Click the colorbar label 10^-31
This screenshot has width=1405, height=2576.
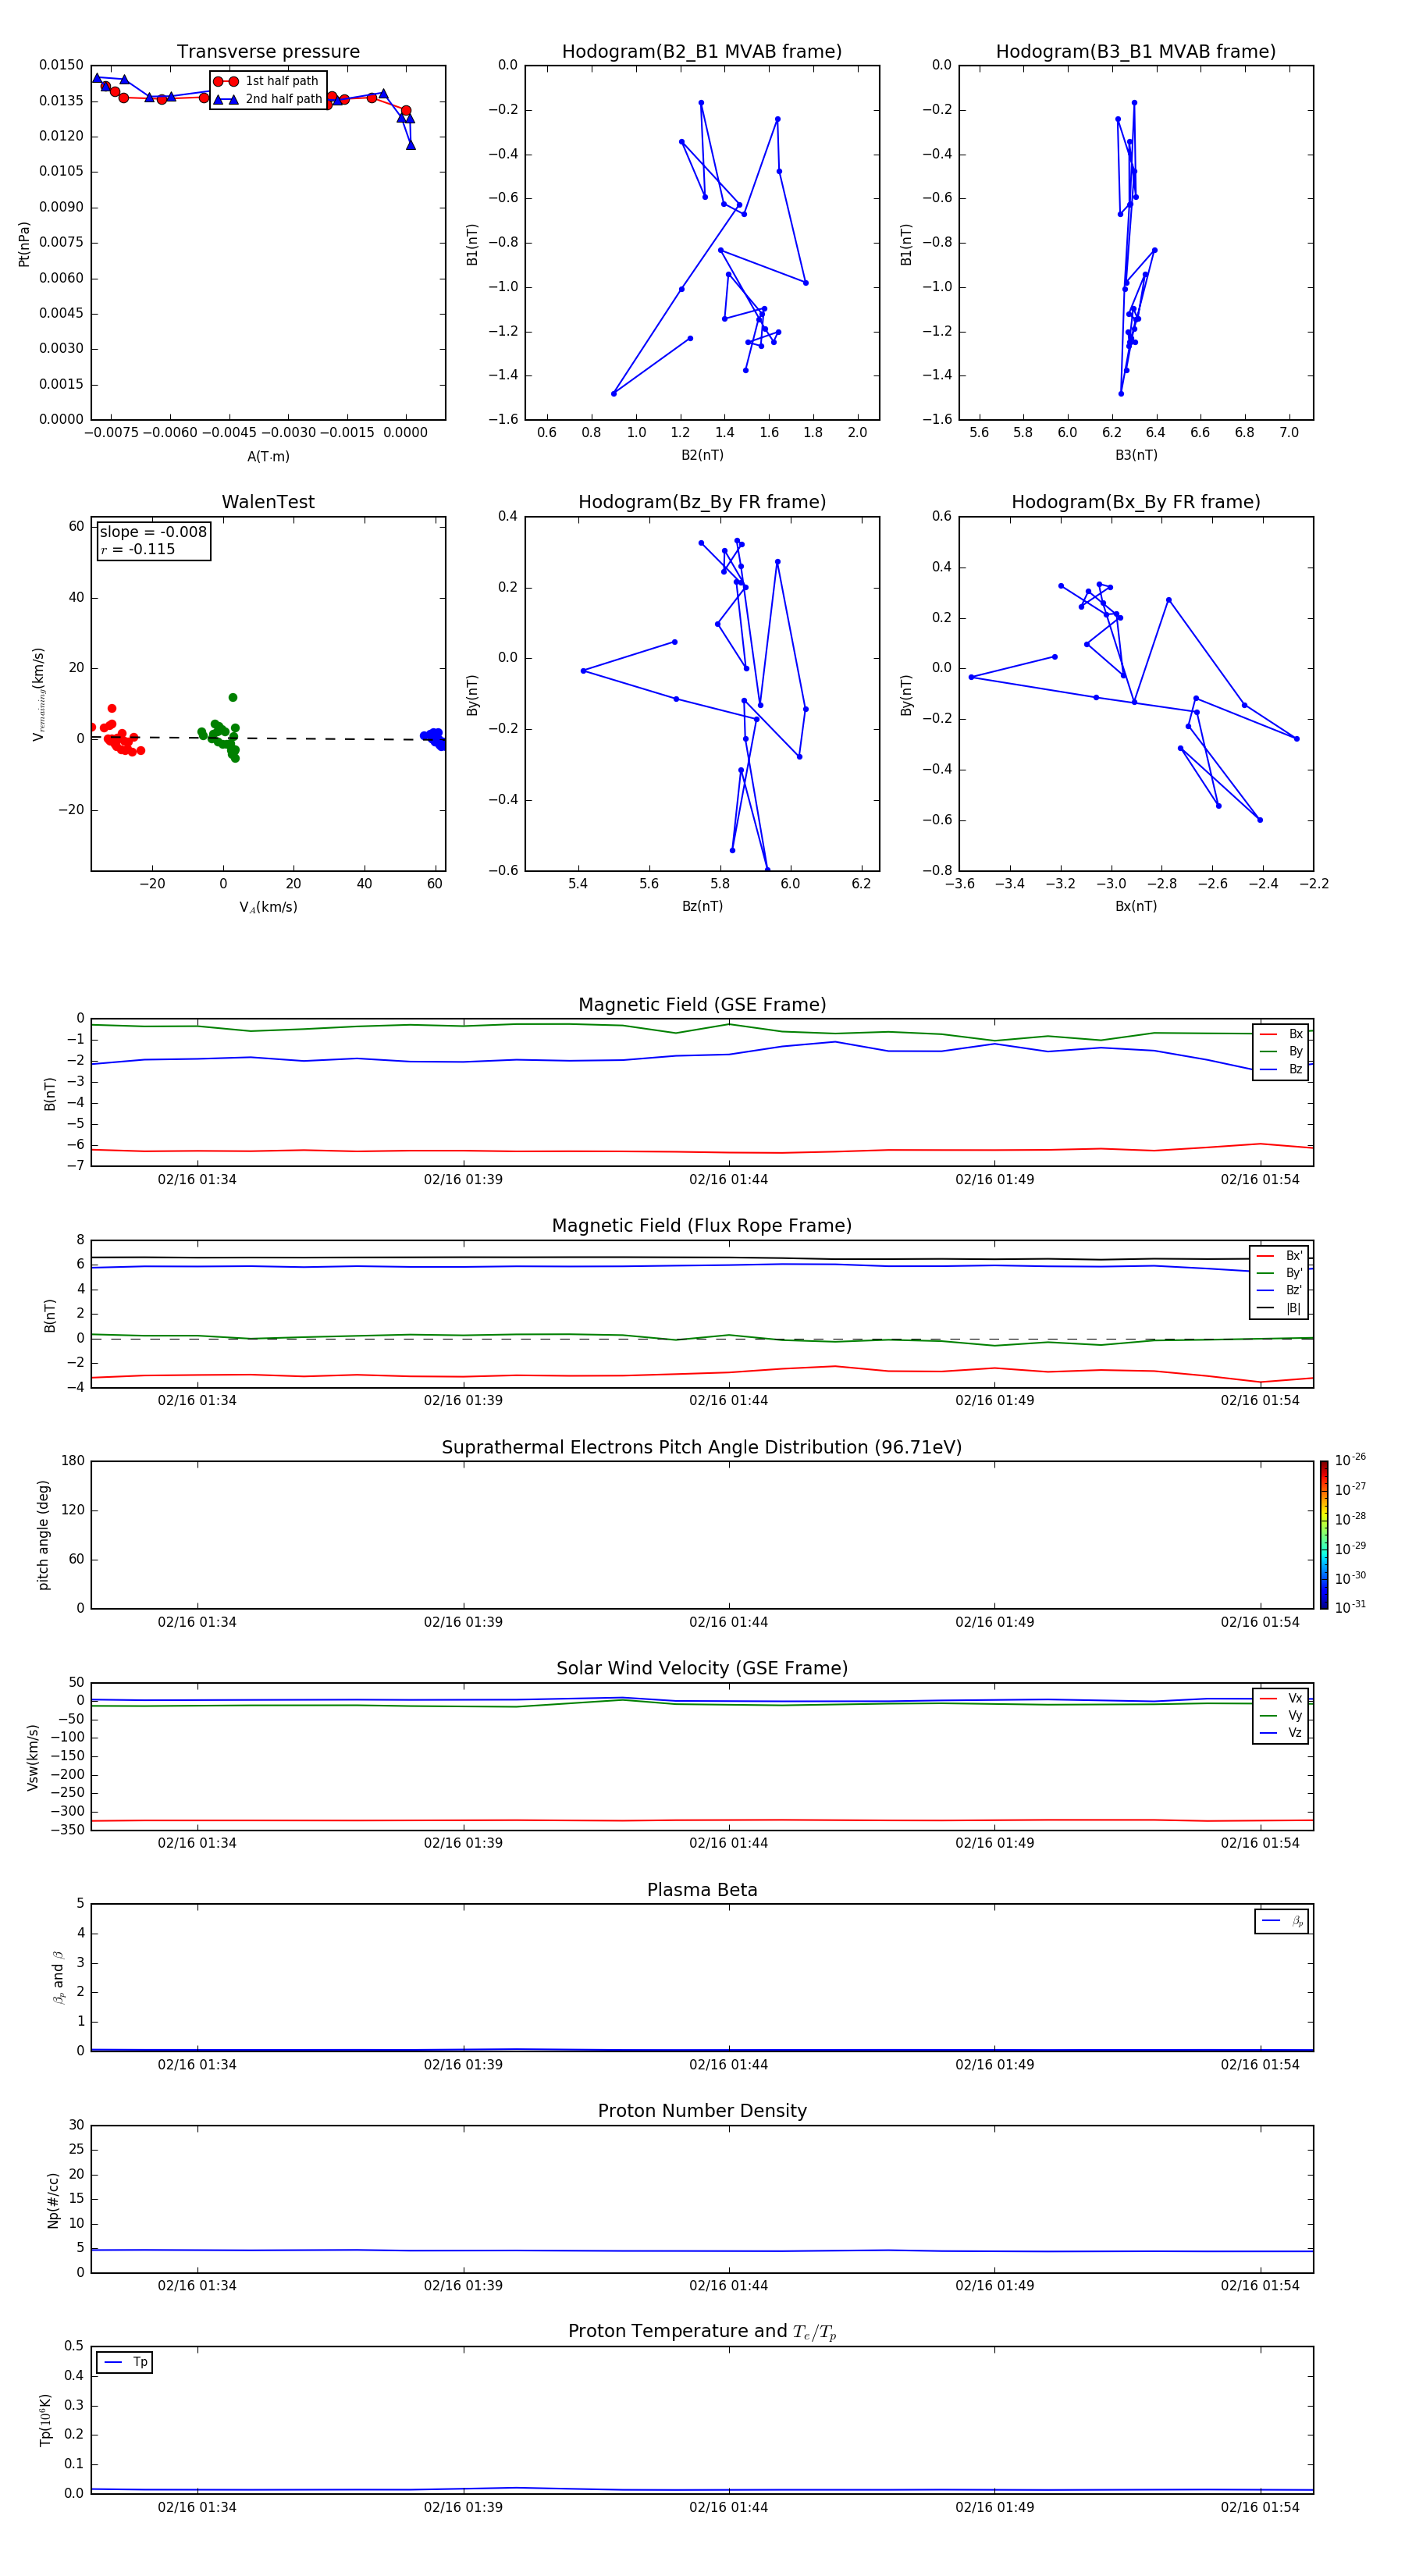(1350, 1607)
